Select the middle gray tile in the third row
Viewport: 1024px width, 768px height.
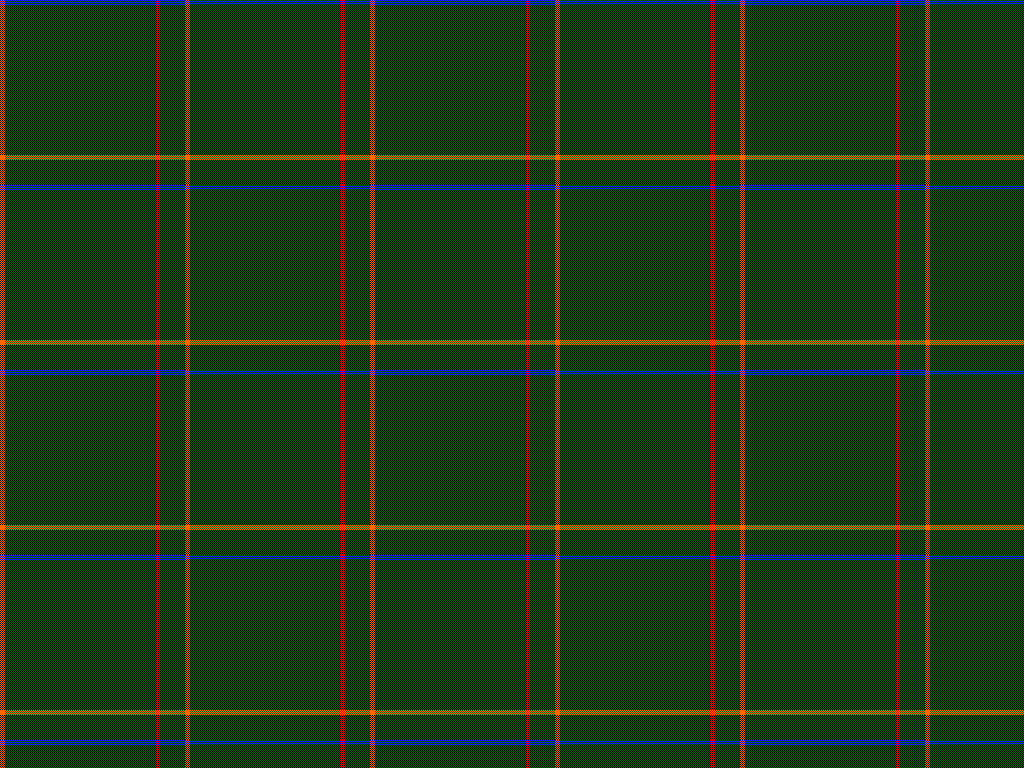[463, 450]
